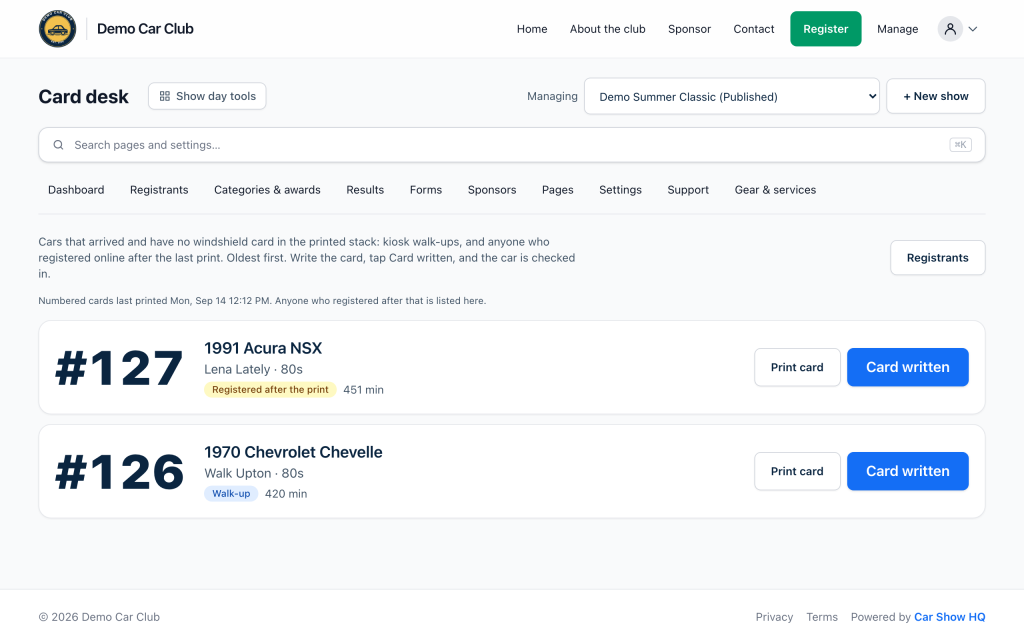
Task: Create a show with + New show
Action: pos(935,97)
